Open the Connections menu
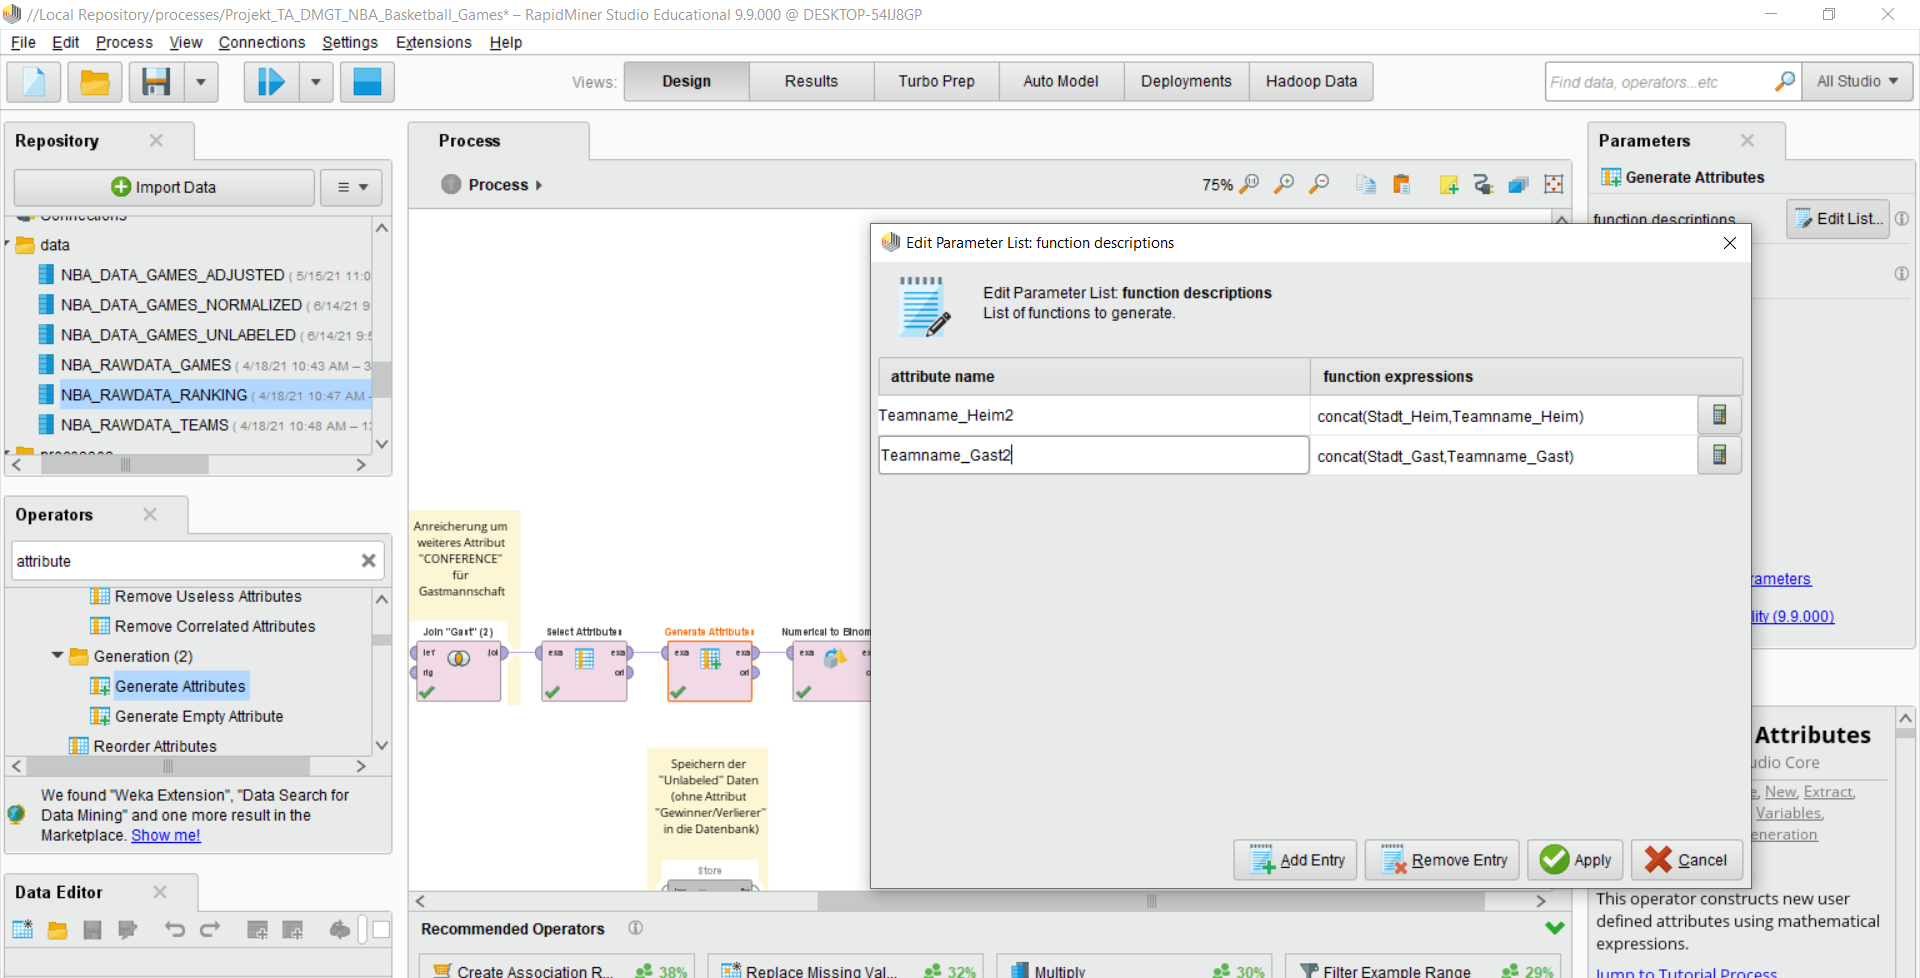The width and height of the screenshot is (1920, 978). pyautogui.click(x=262, y=42)
